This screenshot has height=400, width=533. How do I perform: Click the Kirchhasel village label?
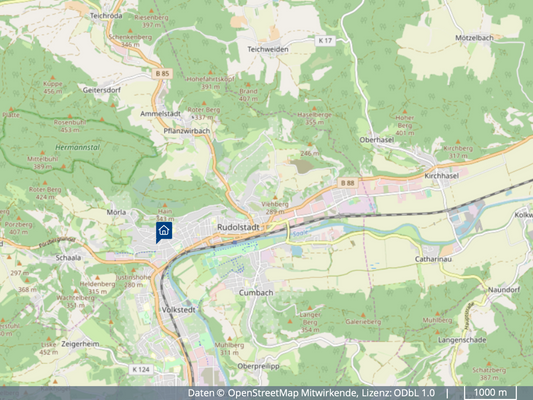[442, 176]
